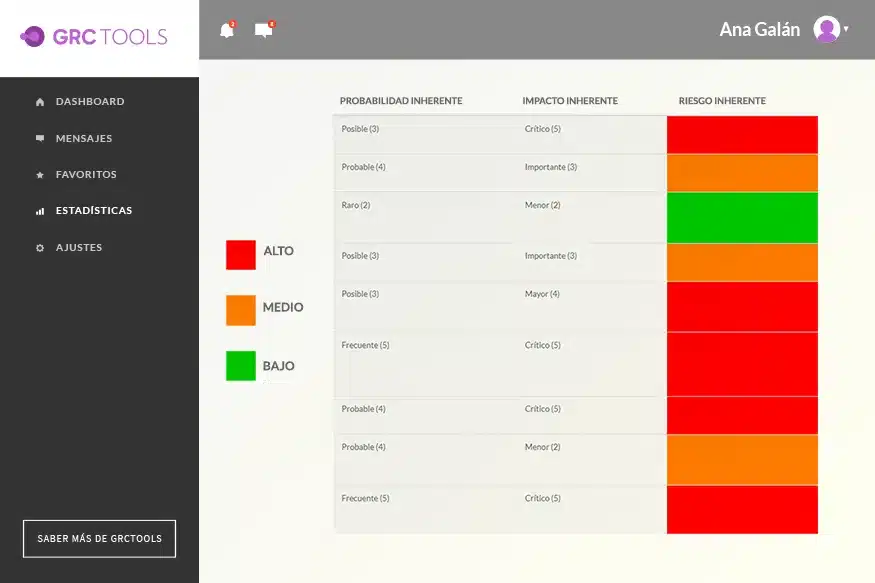Open the chat messages icon in the top bar
The image size is (875, 583).
pyautogui.click(x=263, y=30)
